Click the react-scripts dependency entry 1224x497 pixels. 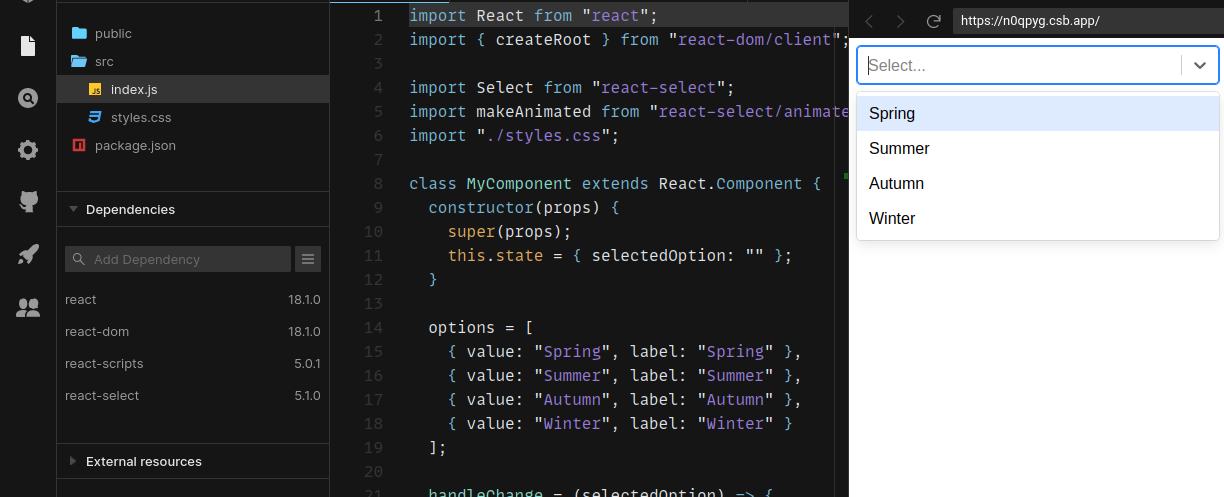[193, 363]
